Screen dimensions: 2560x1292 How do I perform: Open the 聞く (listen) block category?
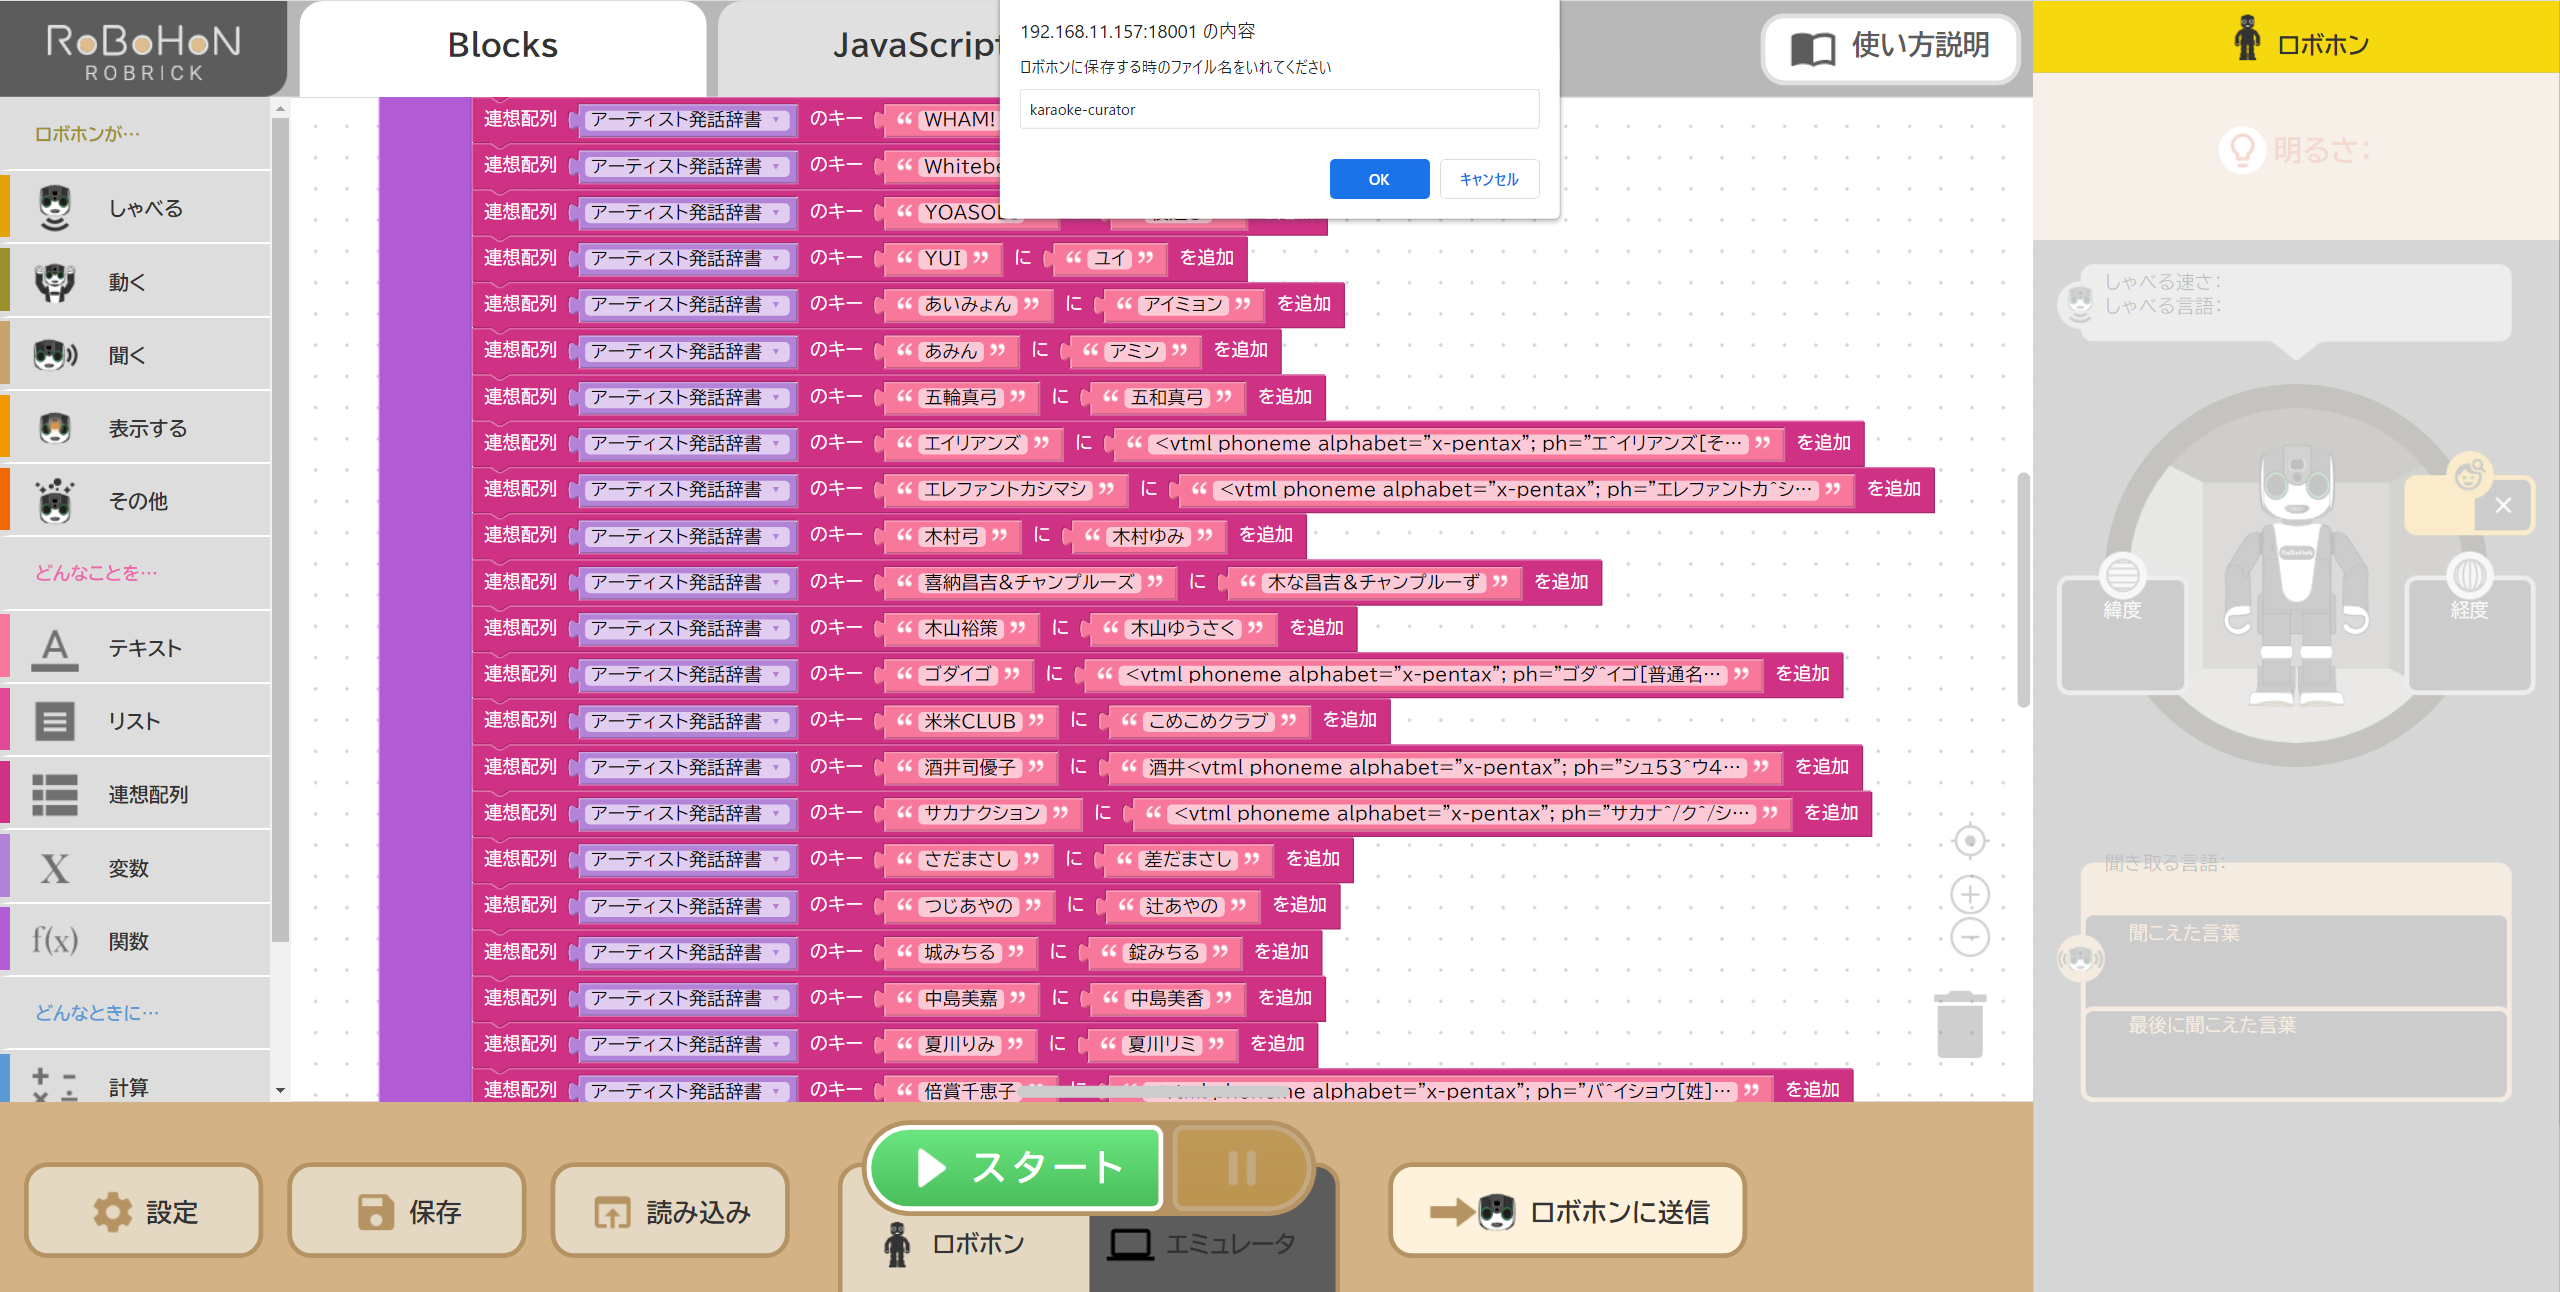tap(55, 354)
